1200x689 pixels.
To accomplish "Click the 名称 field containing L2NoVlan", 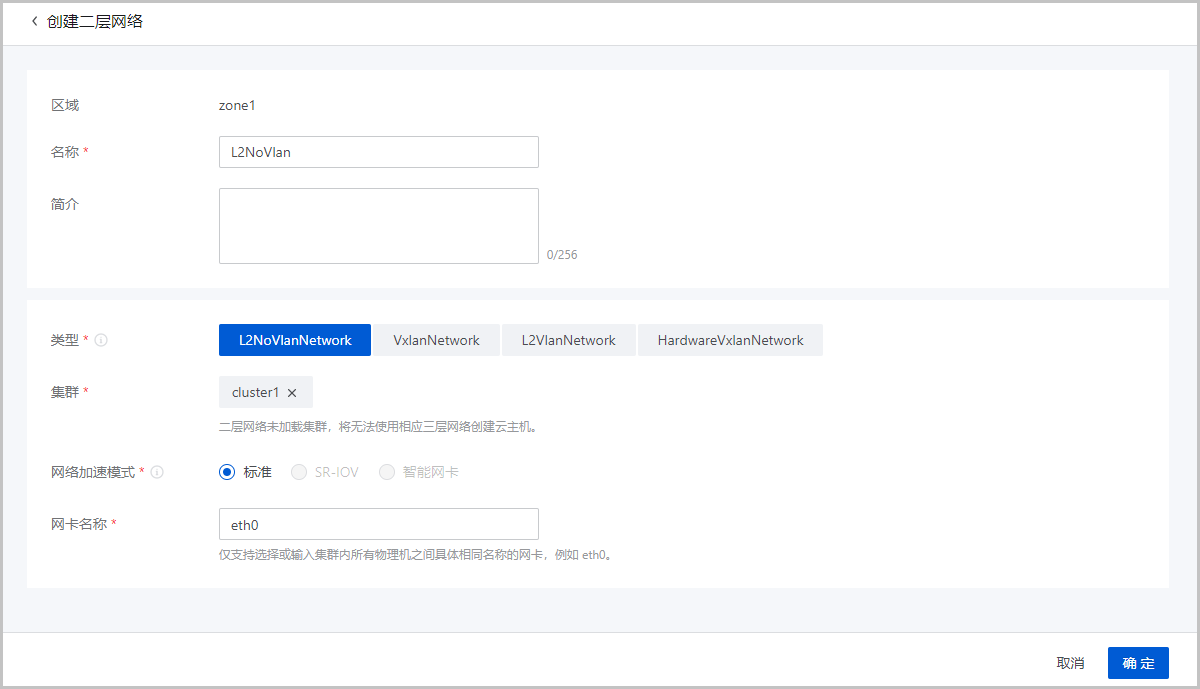I will point(378,152).
